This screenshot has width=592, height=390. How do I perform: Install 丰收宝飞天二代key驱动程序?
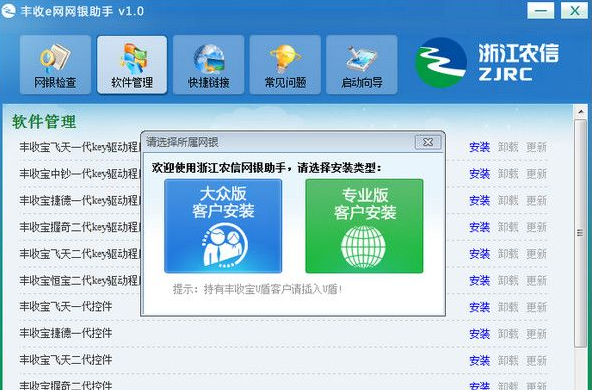pyautogui.click(x=479, y=254)
